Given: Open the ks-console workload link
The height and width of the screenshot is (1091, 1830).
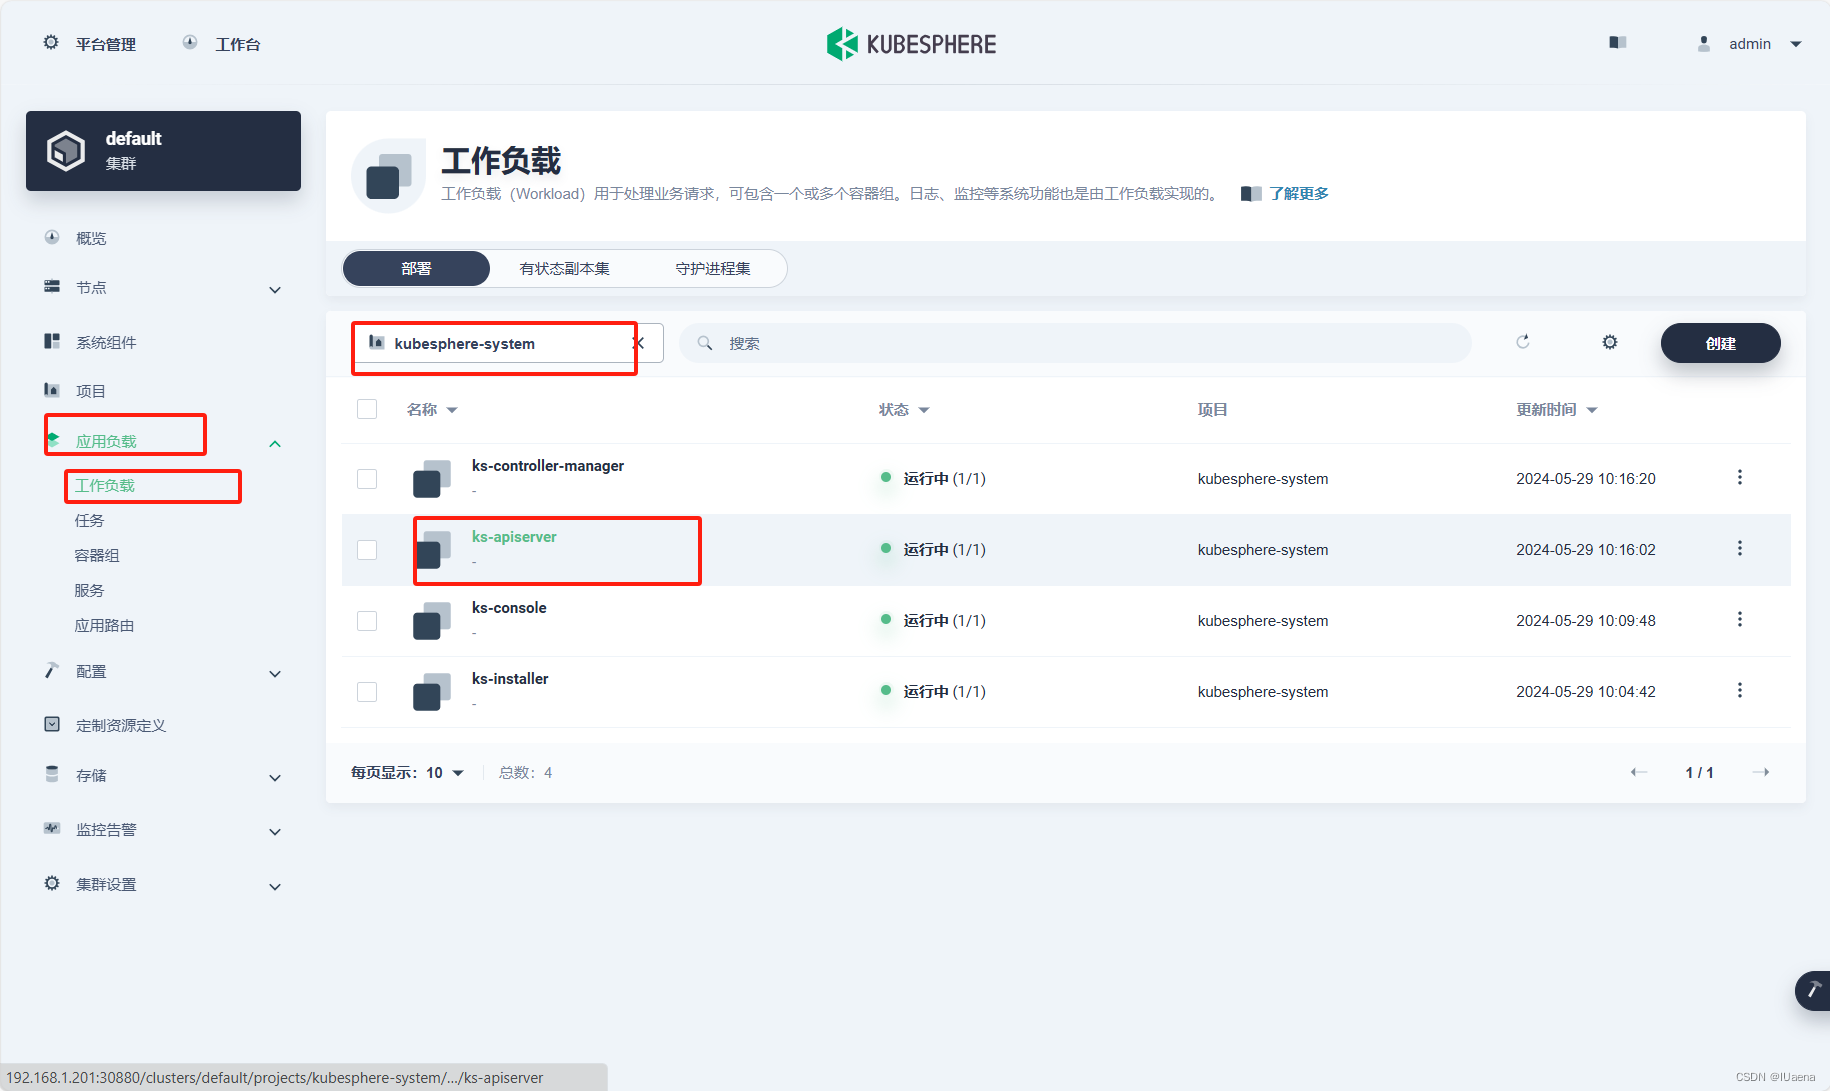Looking at the screenshot, I should pyautogui.click(x=509, y=608).
